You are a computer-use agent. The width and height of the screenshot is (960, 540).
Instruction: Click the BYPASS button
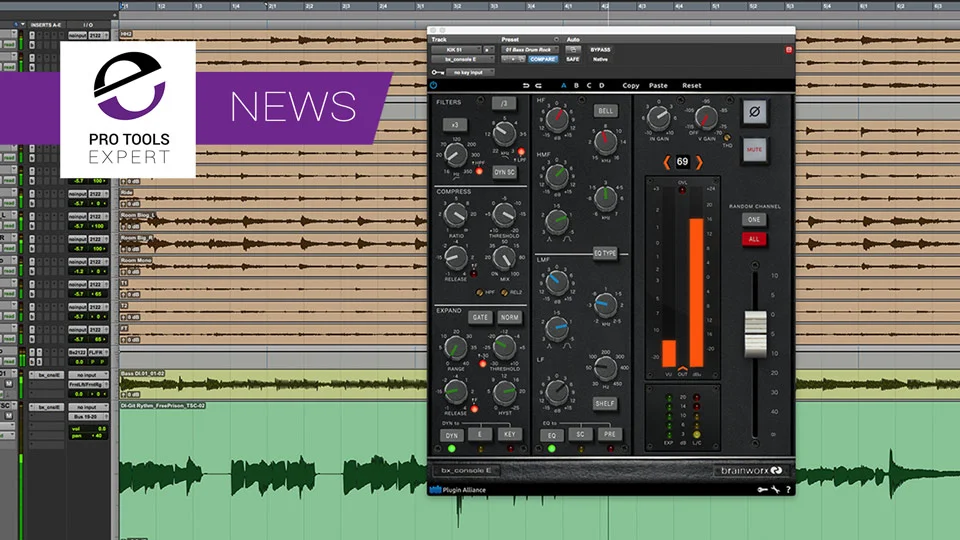pyautogui.click(x=600, y=50)
